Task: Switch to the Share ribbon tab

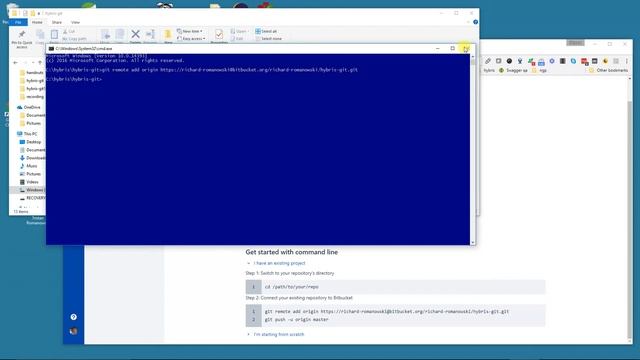Action: pyautogui.click(x=57, y=22)
